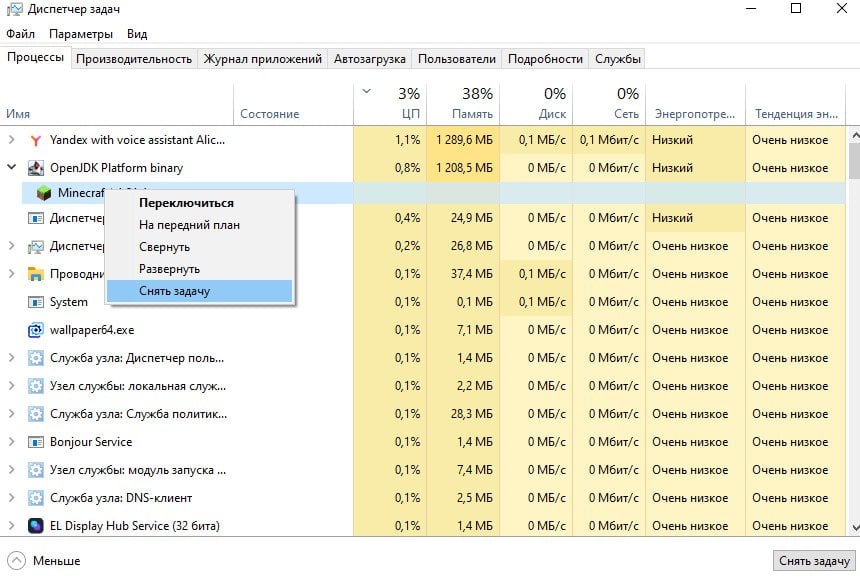The height and width of the screenshot is (578, 860).
Task: Collapse the OpenJDK Platform binary group
Action: click(11, 167)
